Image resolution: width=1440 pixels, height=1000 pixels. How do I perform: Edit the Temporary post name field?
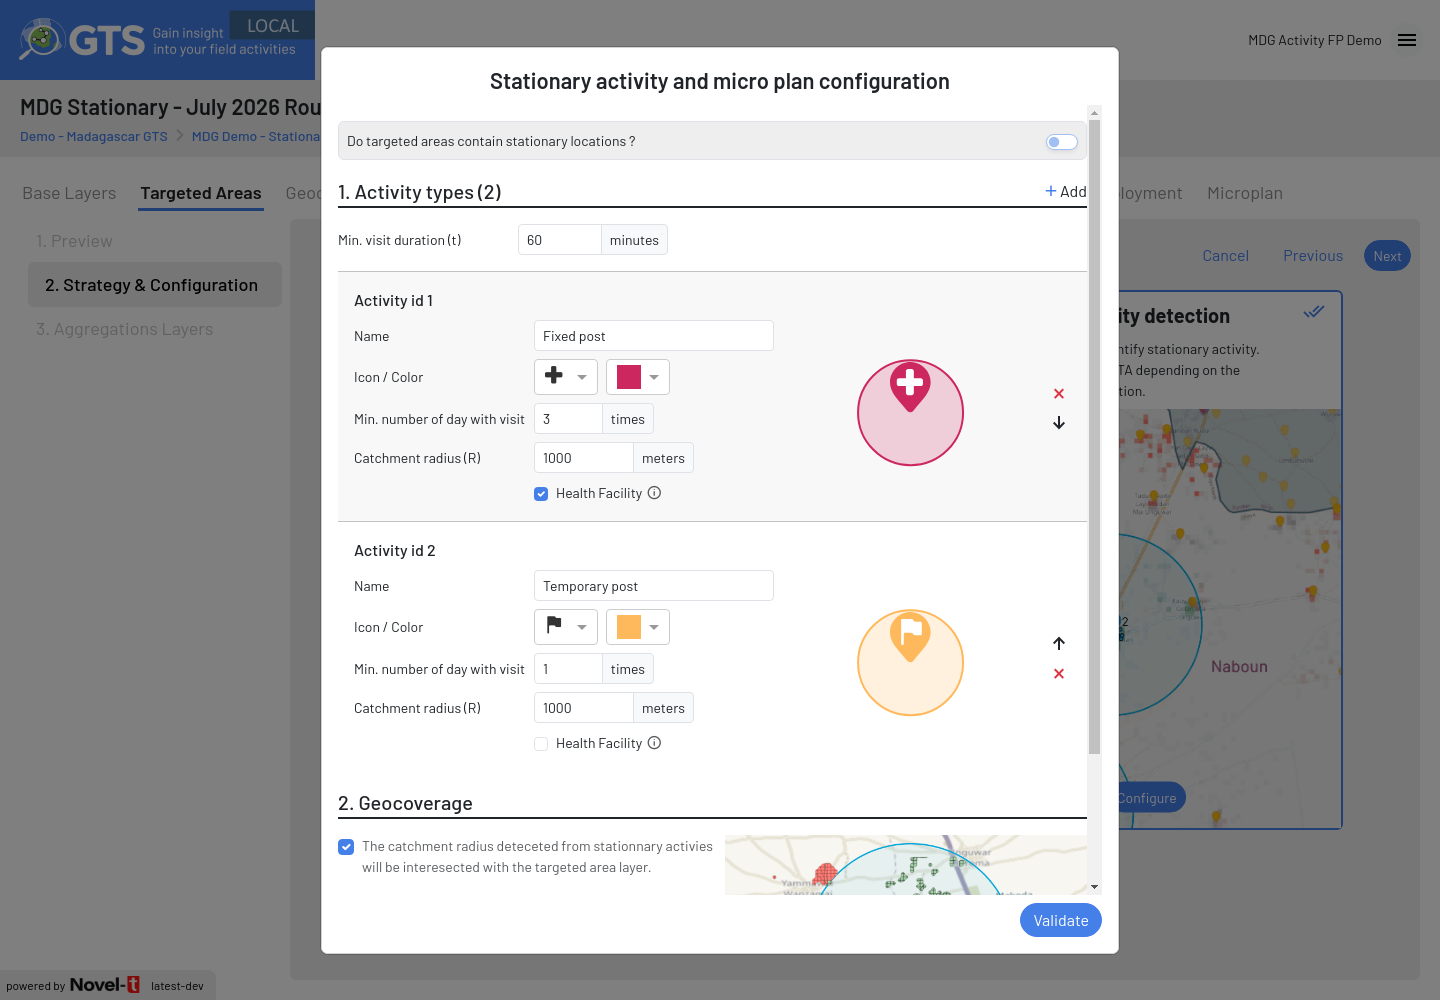click(654, 586)
